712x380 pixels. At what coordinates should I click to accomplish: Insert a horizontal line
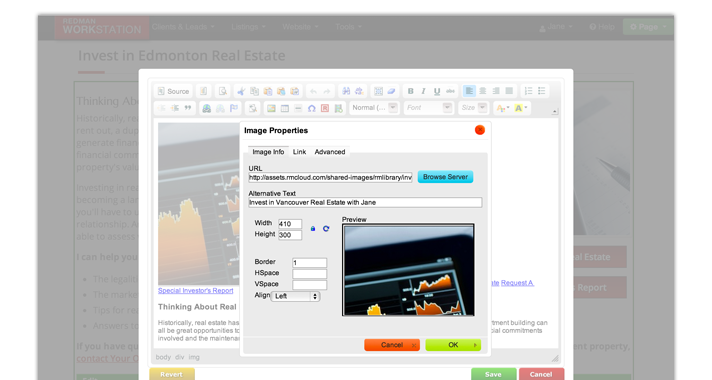click(298, 108)
